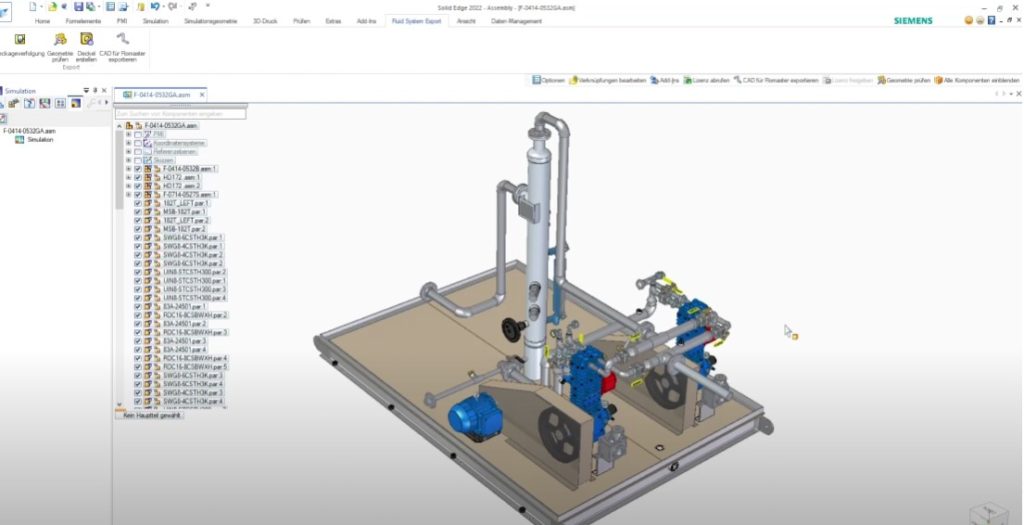The width and height of the screenshot is (1024, 525).
Task: Expand the F-0414-0532B.asm:1 node
Action: click(x=129, y=168)
